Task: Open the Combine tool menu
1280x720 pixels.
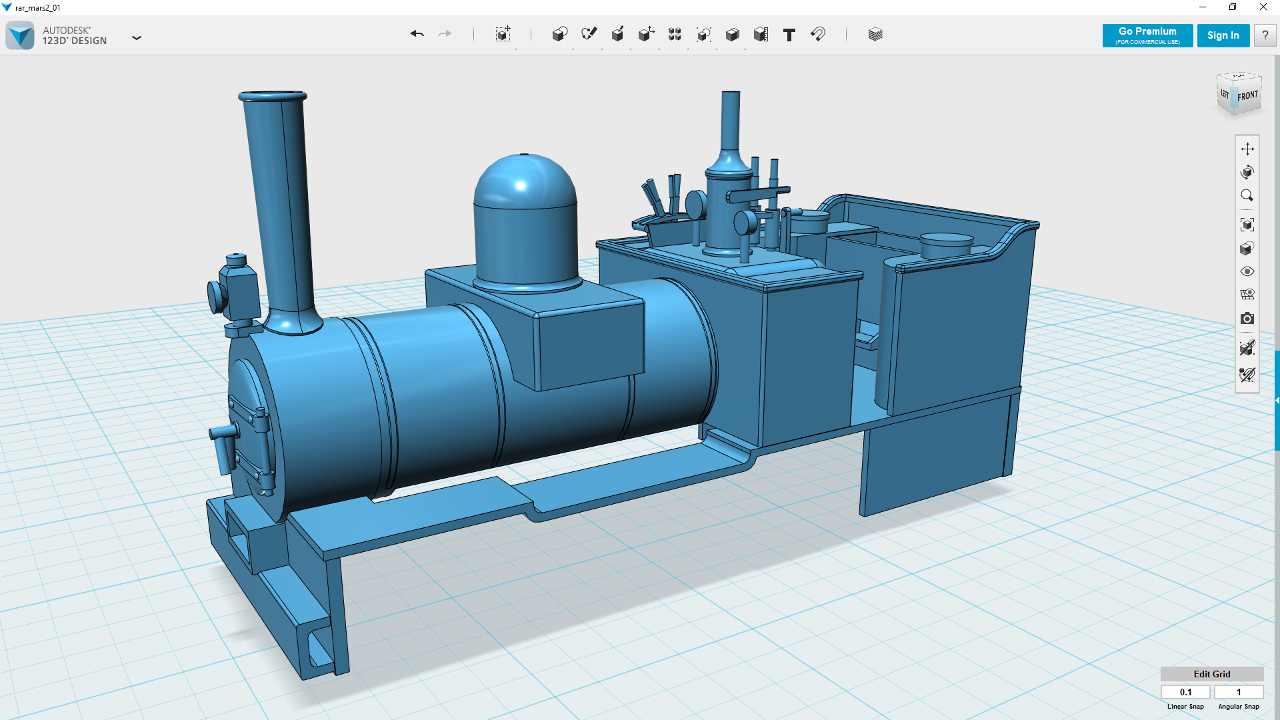Action: click(732, 34)
